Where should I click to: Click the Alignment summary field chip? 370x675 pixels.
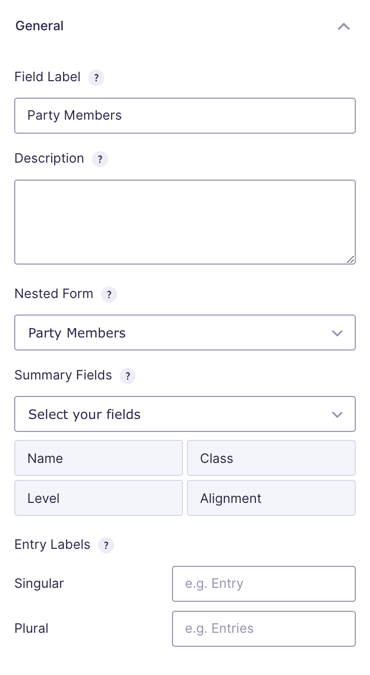click(271, 498)
